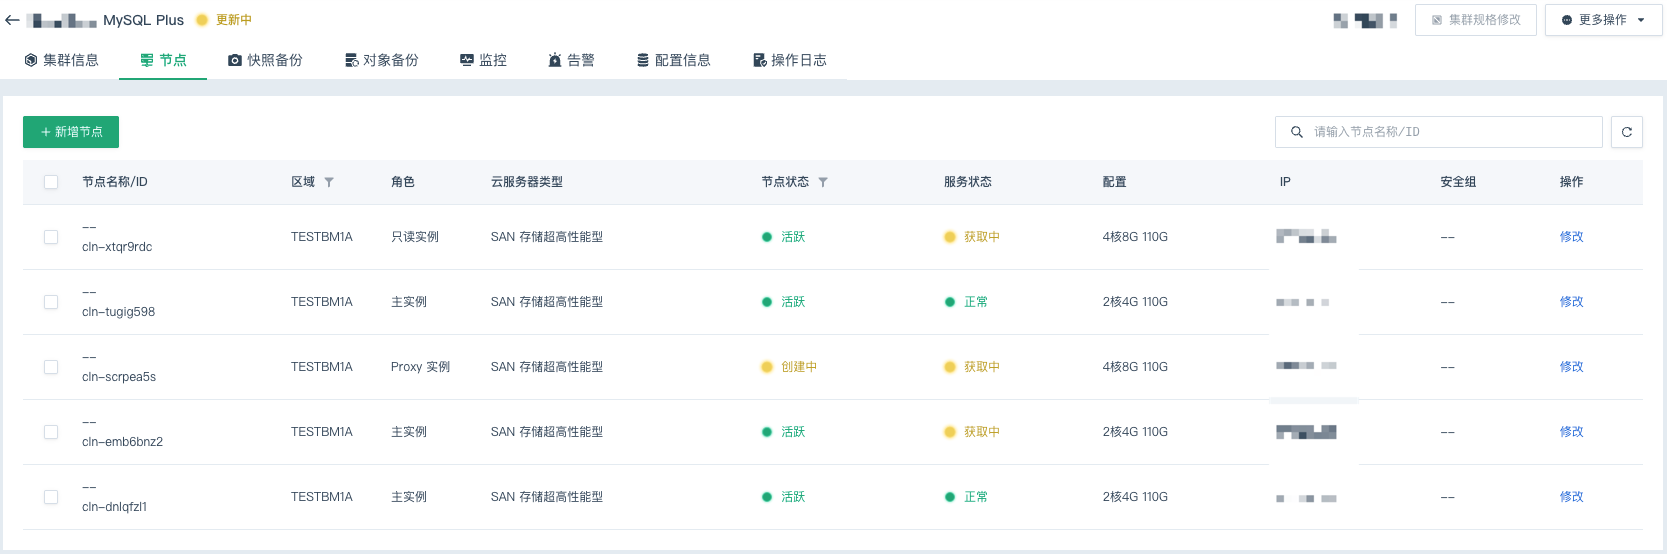The height and width of the screenshot is (554, 1667).
Task: Click 修改 for node cln-emb6bnz2
Action: tap(1571, 432)
